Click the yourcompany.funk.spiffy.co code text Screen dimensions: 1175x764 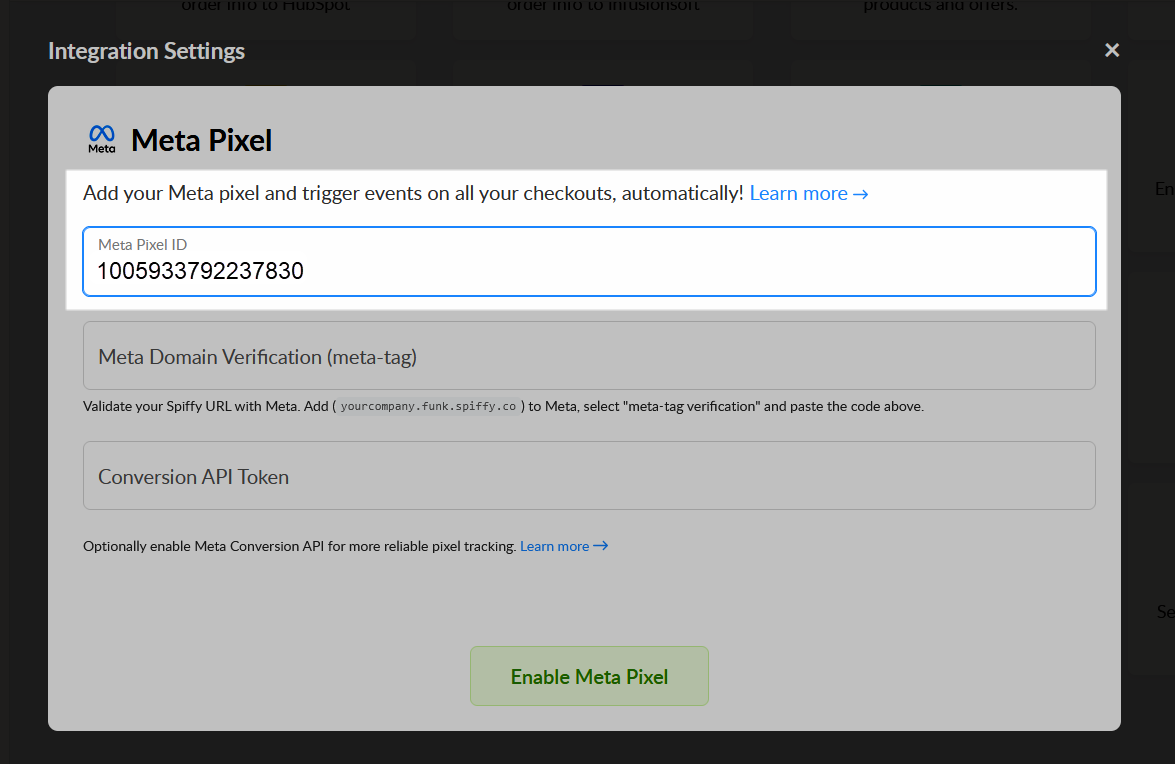(428, 406)
